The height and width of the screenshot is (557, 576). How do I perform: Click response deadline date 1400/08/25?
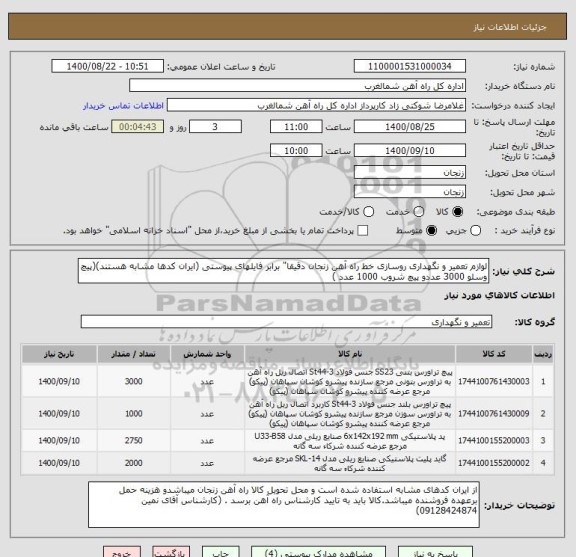point(410,127)
